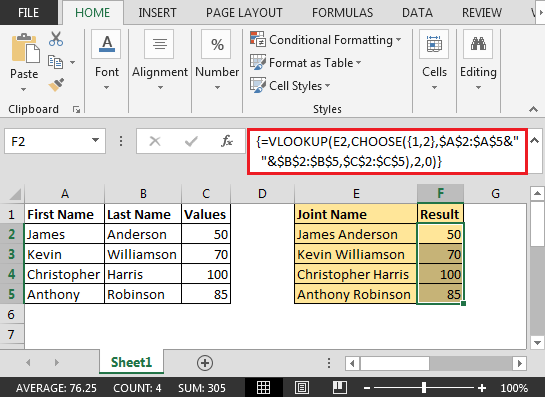Click the Conditional Formatting icon
Viewport: 545px width, 397px height.
click(x=258, y=39)
